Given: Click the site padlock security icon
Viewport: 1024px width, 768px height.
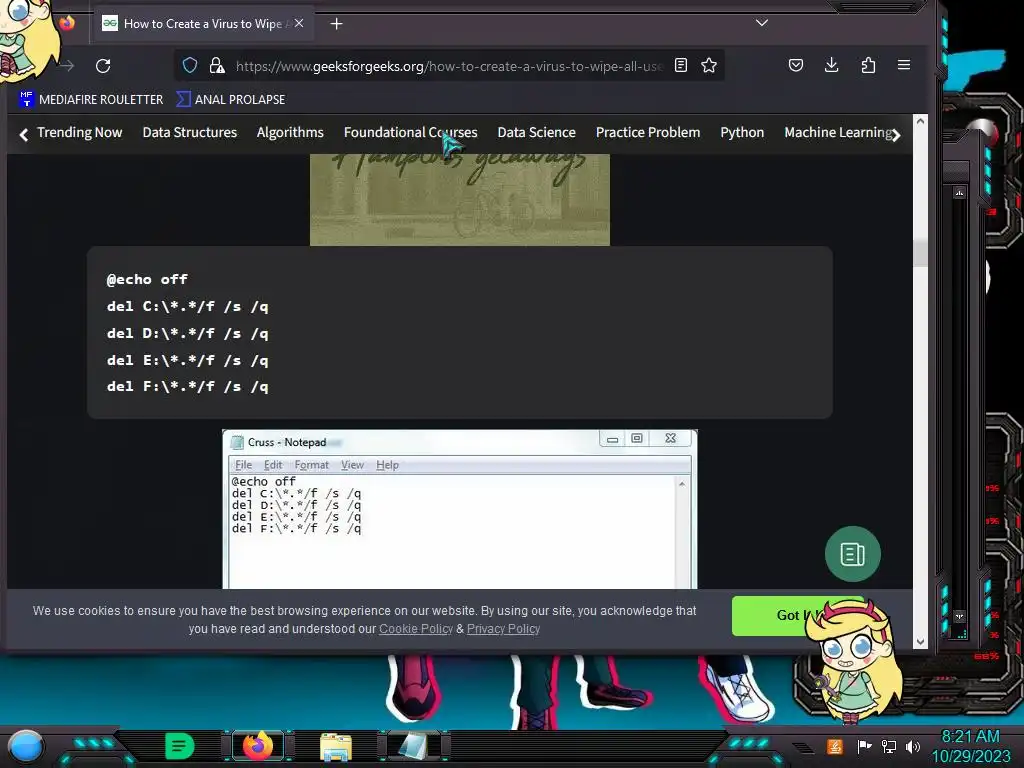Looking at the screenshot, I should [x=217, y=65].
